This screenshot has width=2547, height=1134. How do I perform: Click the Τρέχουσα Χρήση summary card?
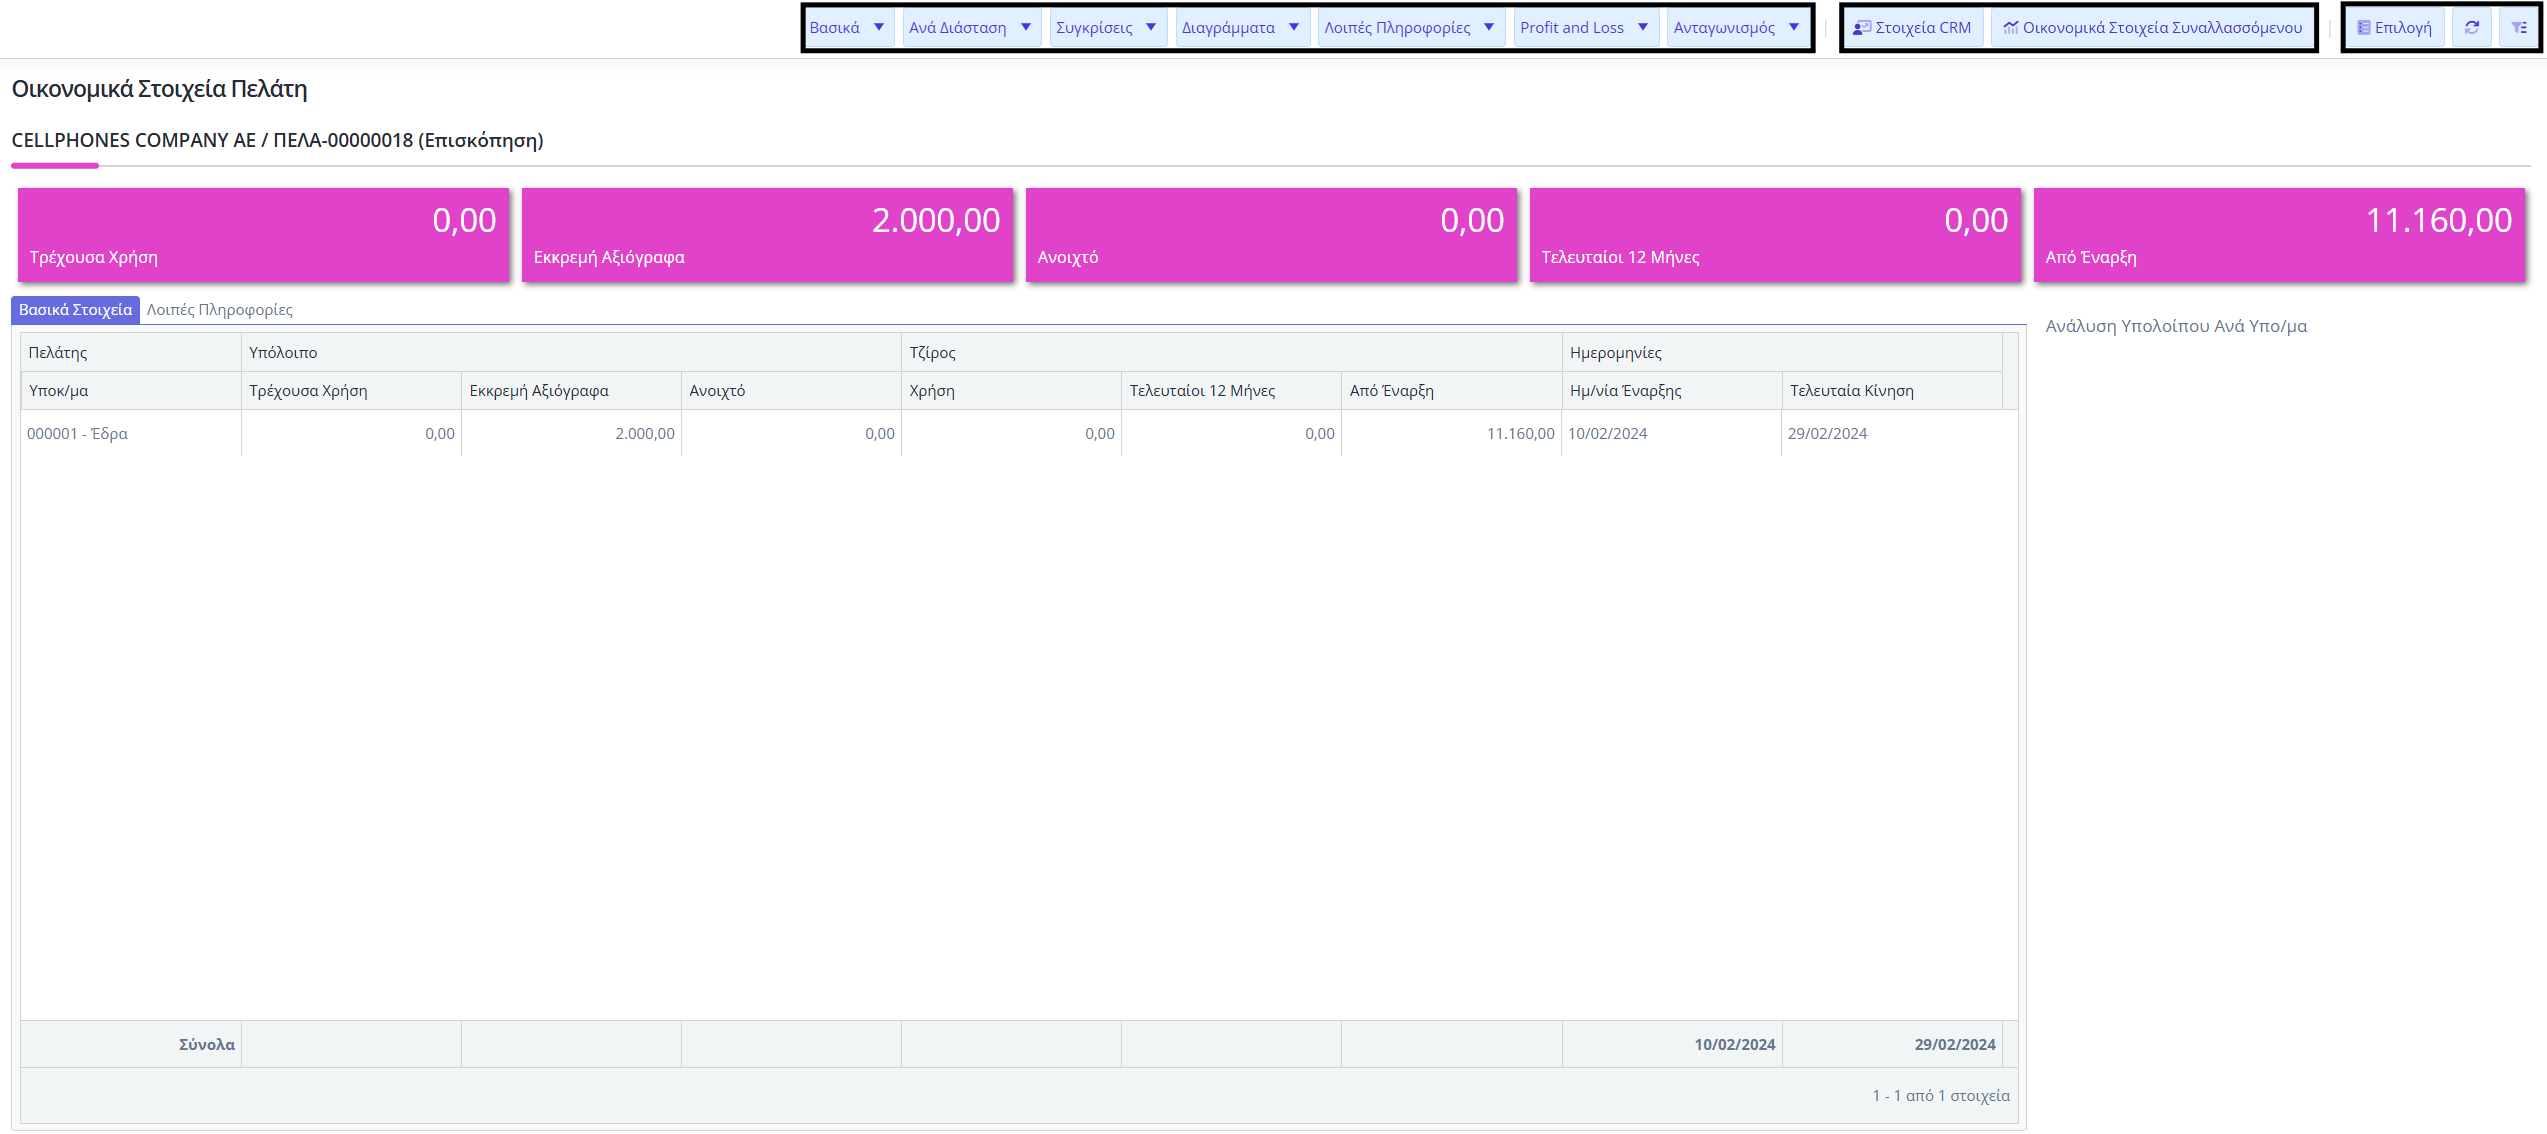264,235
